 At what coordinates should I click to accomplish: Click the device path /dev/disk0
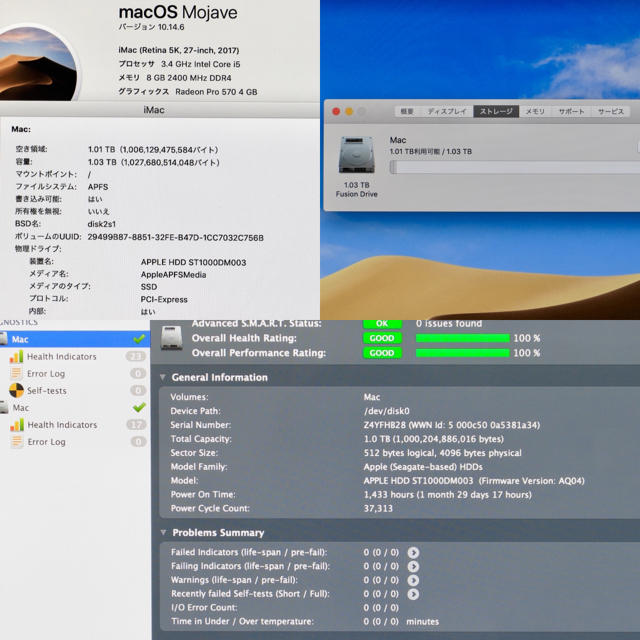(387, 411)
